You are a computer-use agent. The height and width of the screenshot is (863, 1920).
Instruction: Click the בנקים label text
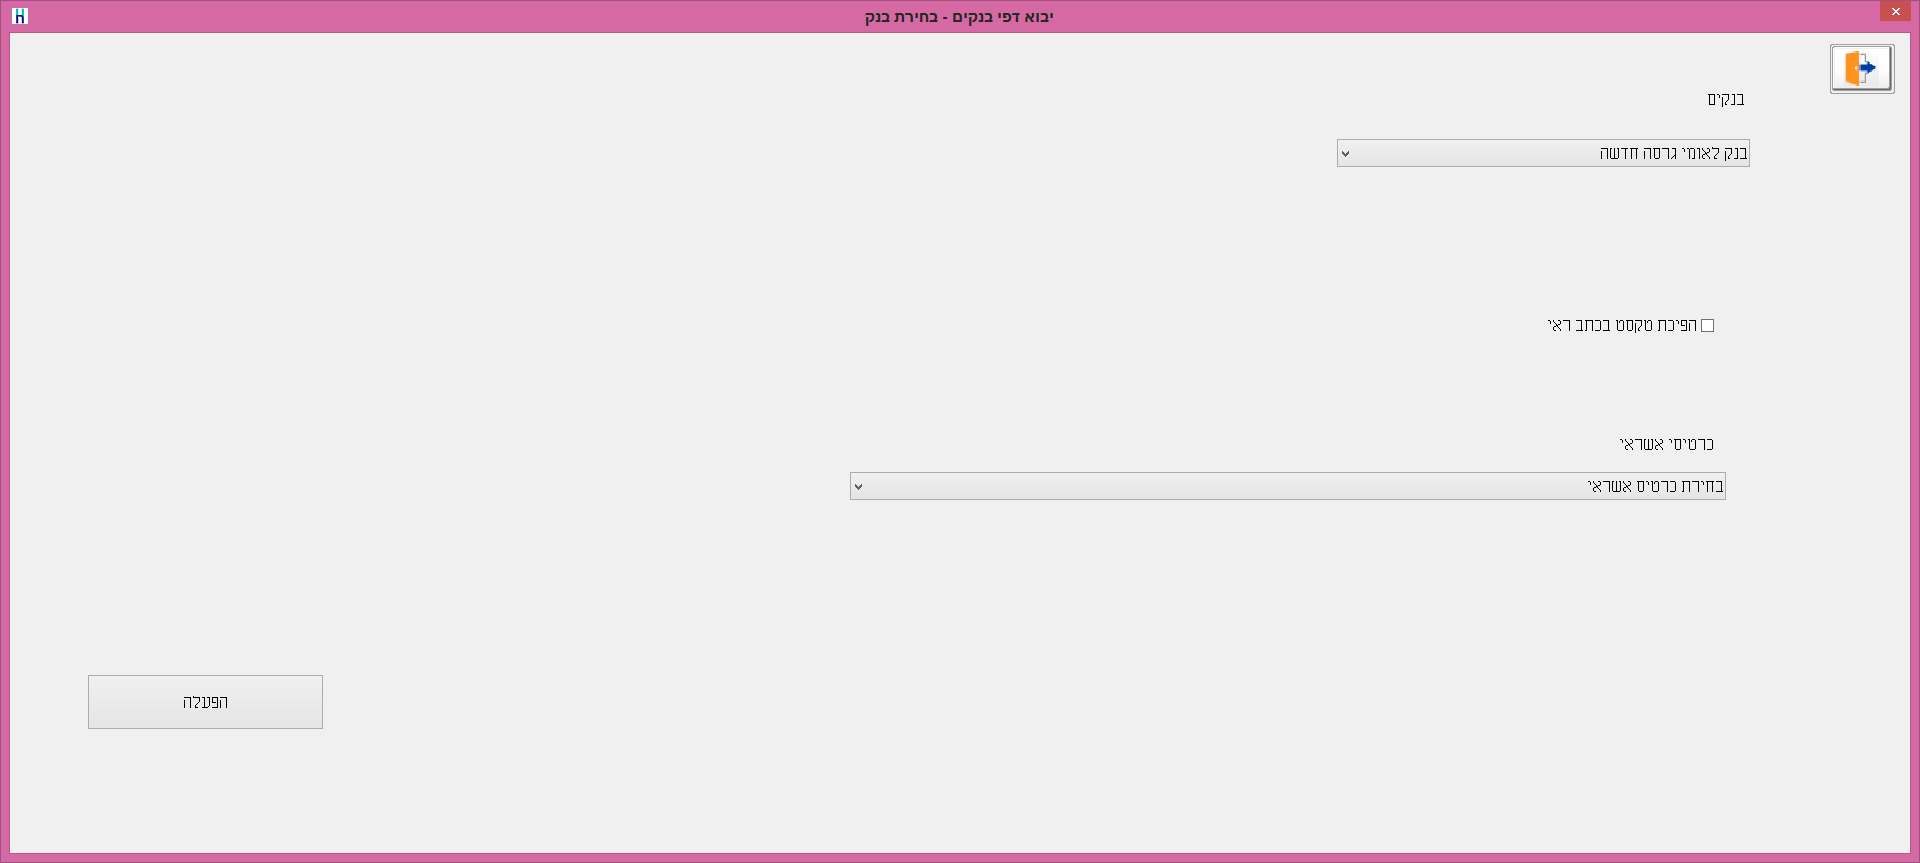point(1726,99)
